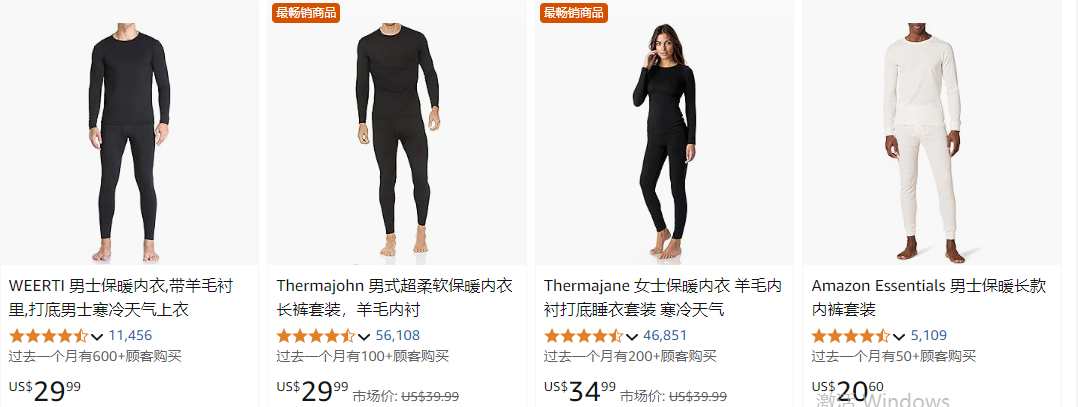
Task: View the 5,109 Amazon Essentials reviews
Action: point(929,336)
